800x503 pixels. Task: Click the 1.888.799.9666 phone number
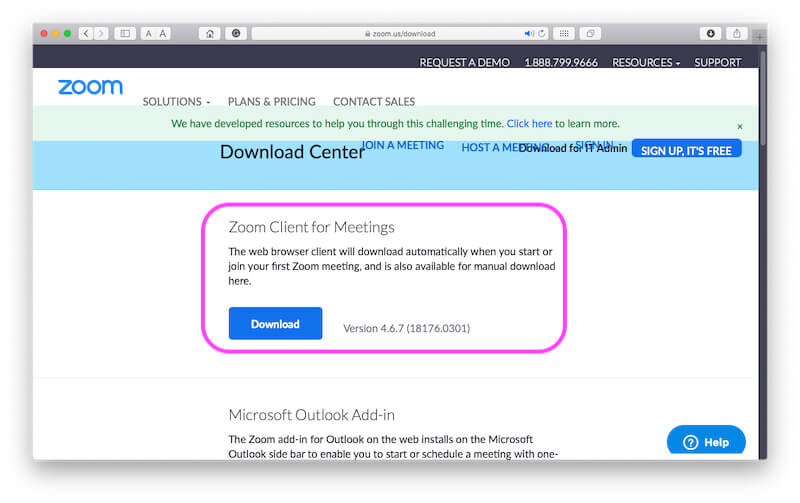pyautogui.click(x=561, y=62)
